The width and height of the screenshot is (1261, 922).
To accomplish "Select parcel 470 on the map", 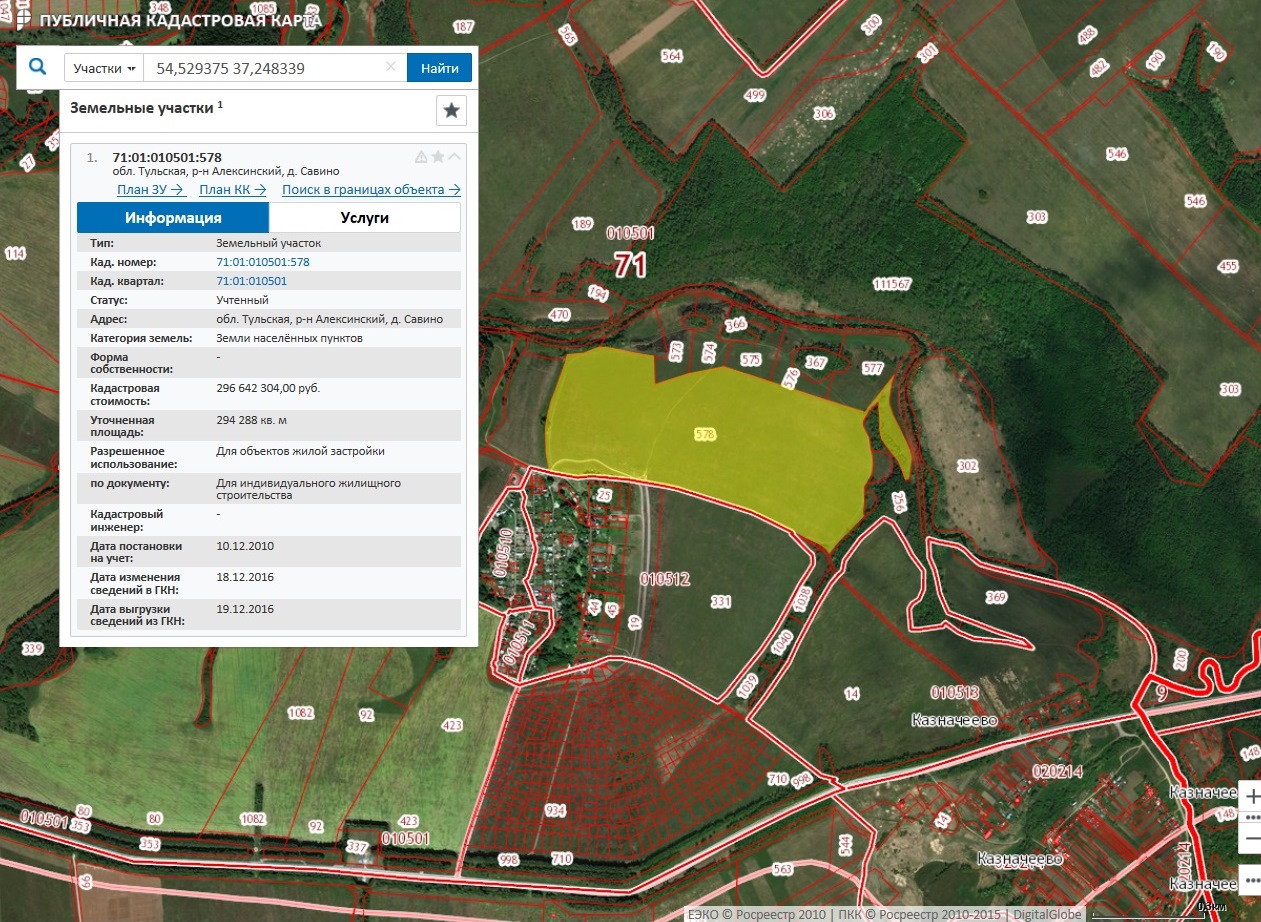I will (559, 315).
